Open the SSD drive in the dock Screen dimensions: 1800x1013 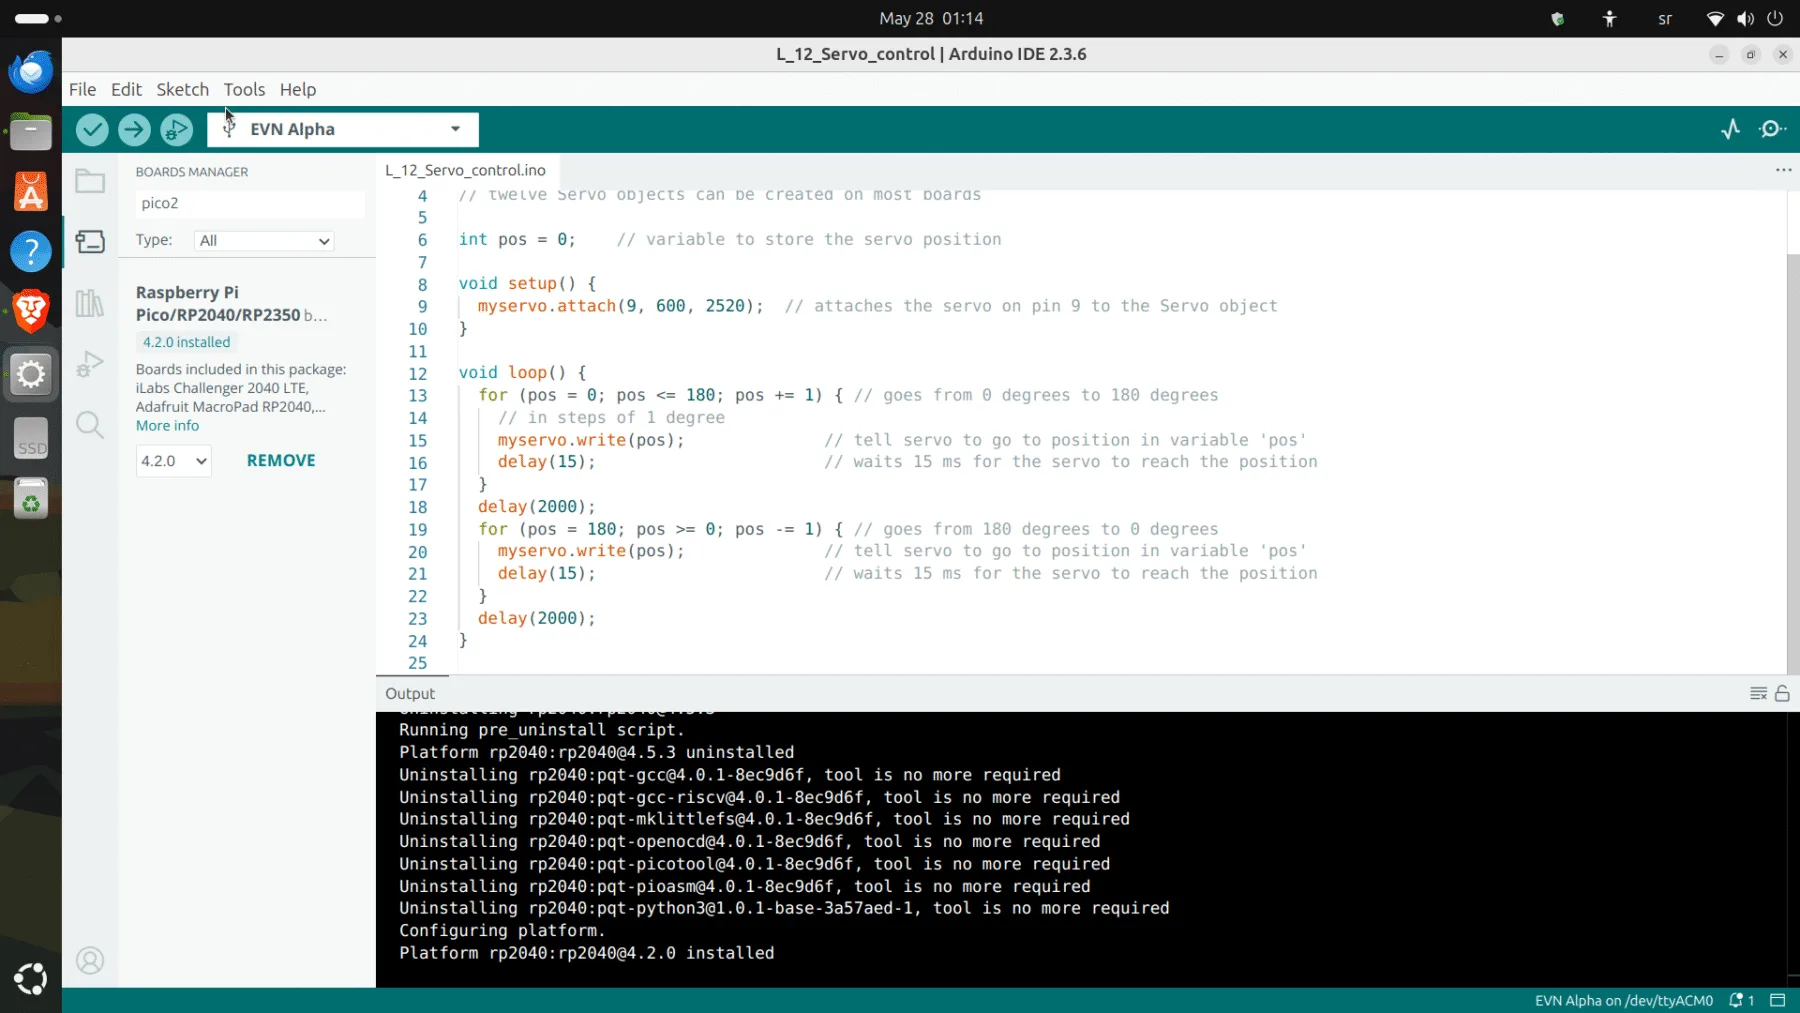(x=31, y=438)
